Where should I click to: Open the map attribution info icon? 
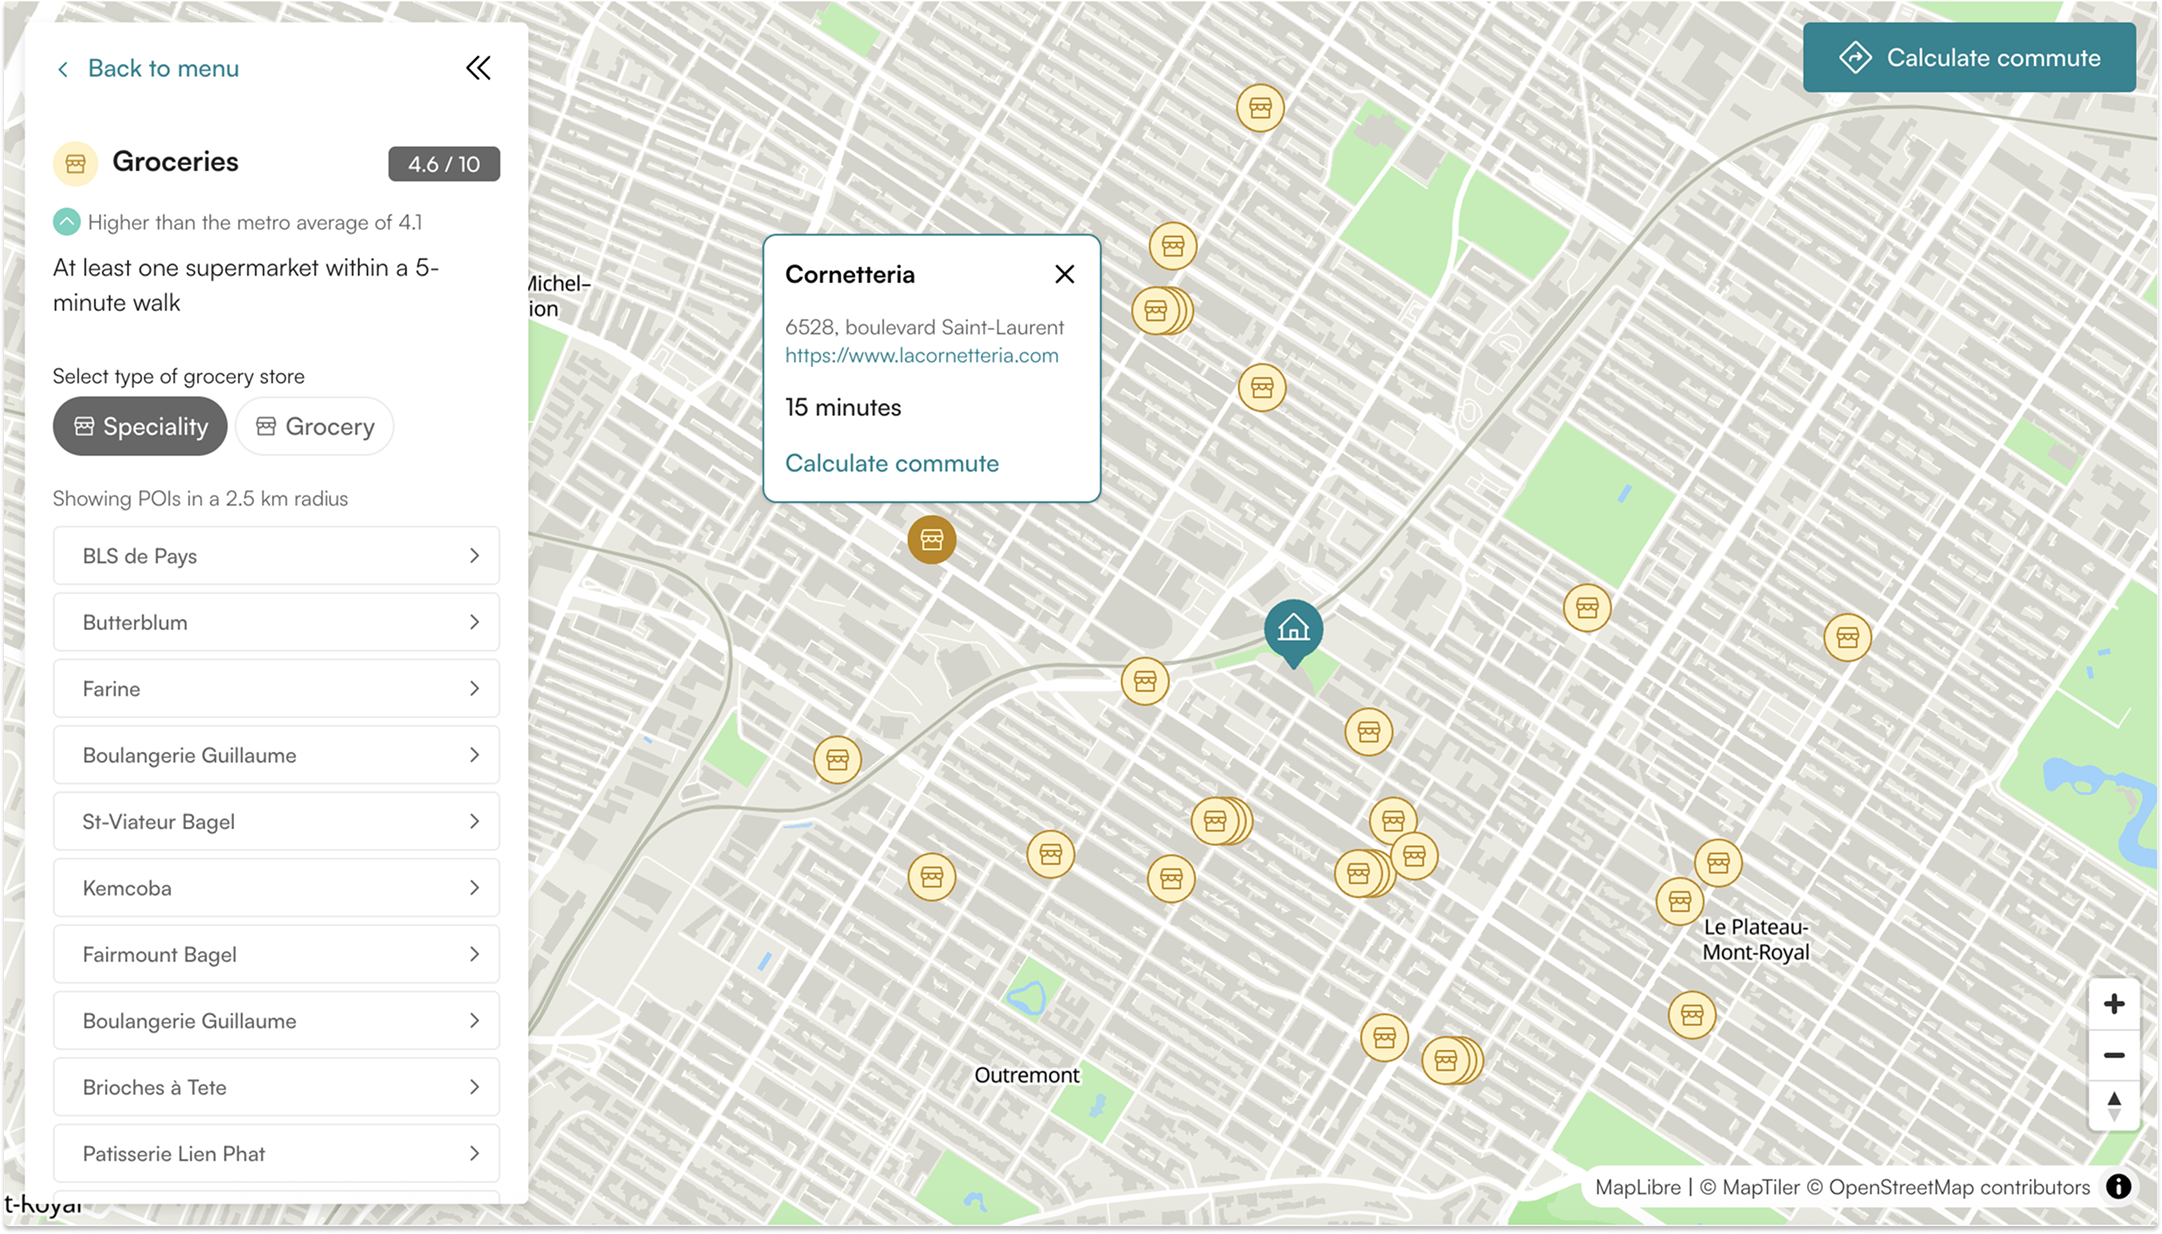(x=2118, y=1187)
